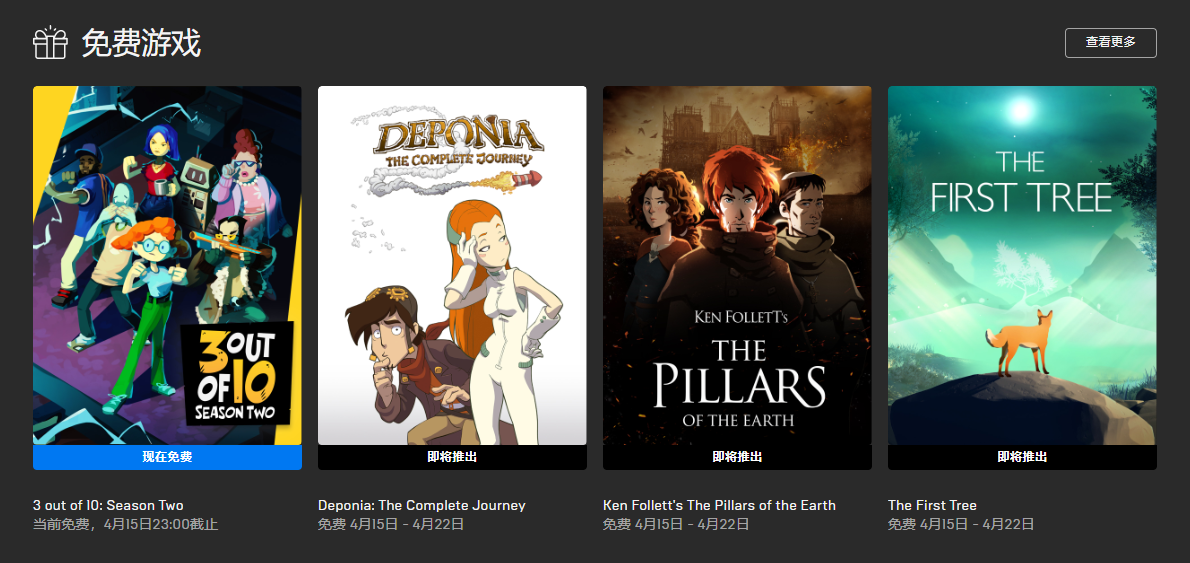
Task: Click the free dates text under Deponia
Action: coord(391,524)
